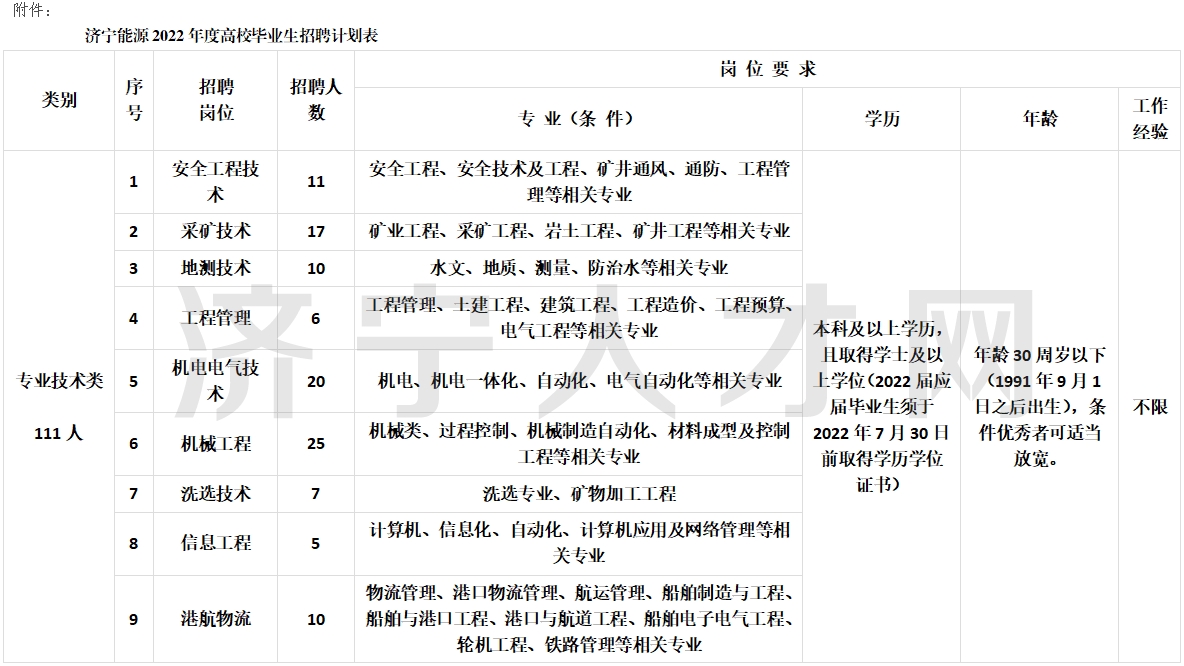The height and width of the screenshot is (666, 1184).
Task: Select the 工程管理 position cell
Action: point(215,318)
